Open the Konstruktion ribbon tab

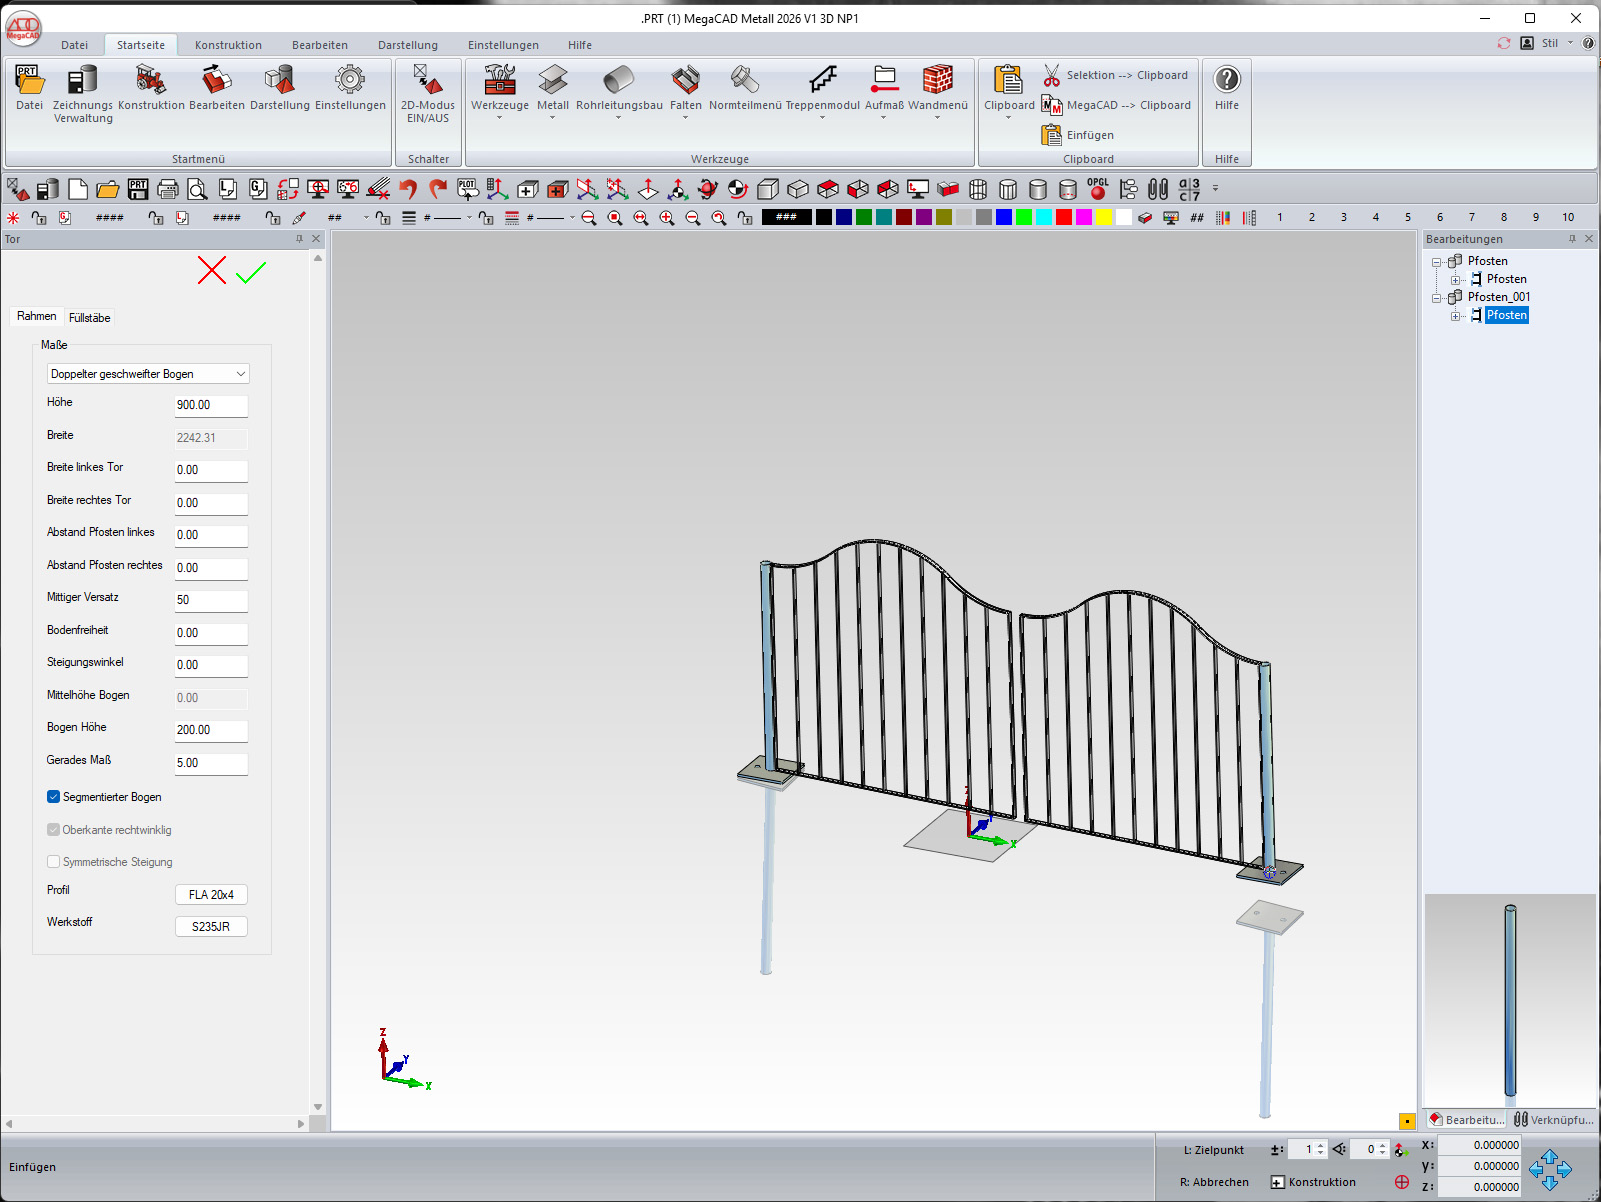click(x=228, y=45)
